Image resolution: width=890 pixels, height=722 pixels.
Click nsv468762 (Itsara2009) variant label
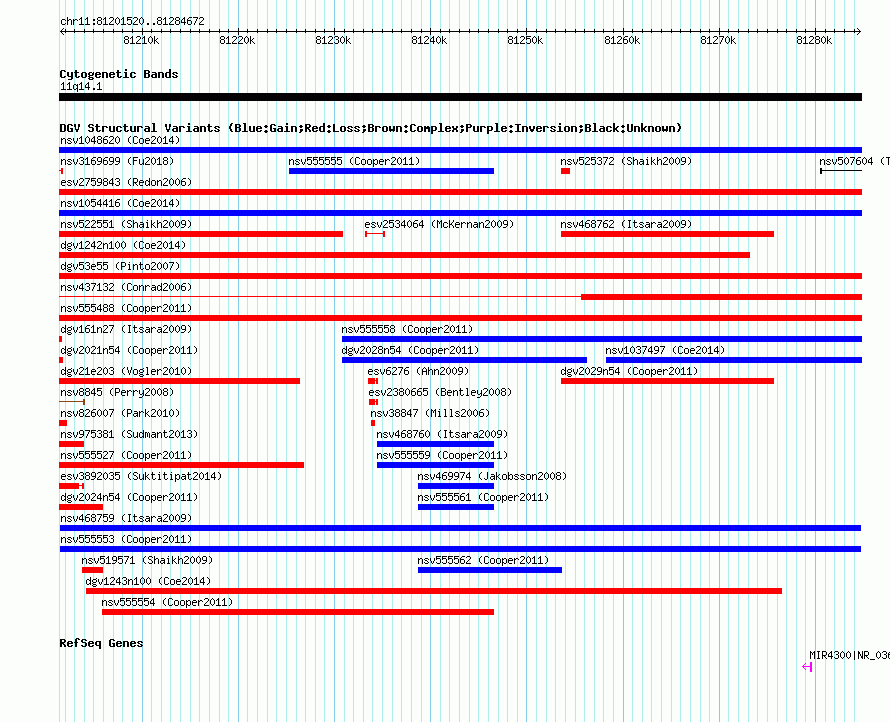[x=626, y=224]
